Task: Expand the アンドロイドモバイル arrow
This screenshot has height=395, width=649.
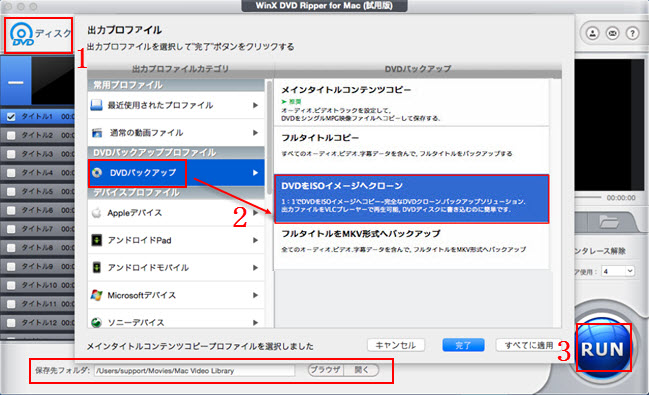Action: pos(255,267)
